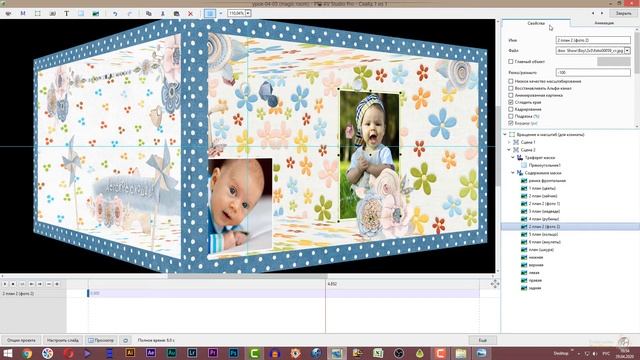Redo the undone action
Viewport: 640px width, 360px height.
(x=129, y=13)
